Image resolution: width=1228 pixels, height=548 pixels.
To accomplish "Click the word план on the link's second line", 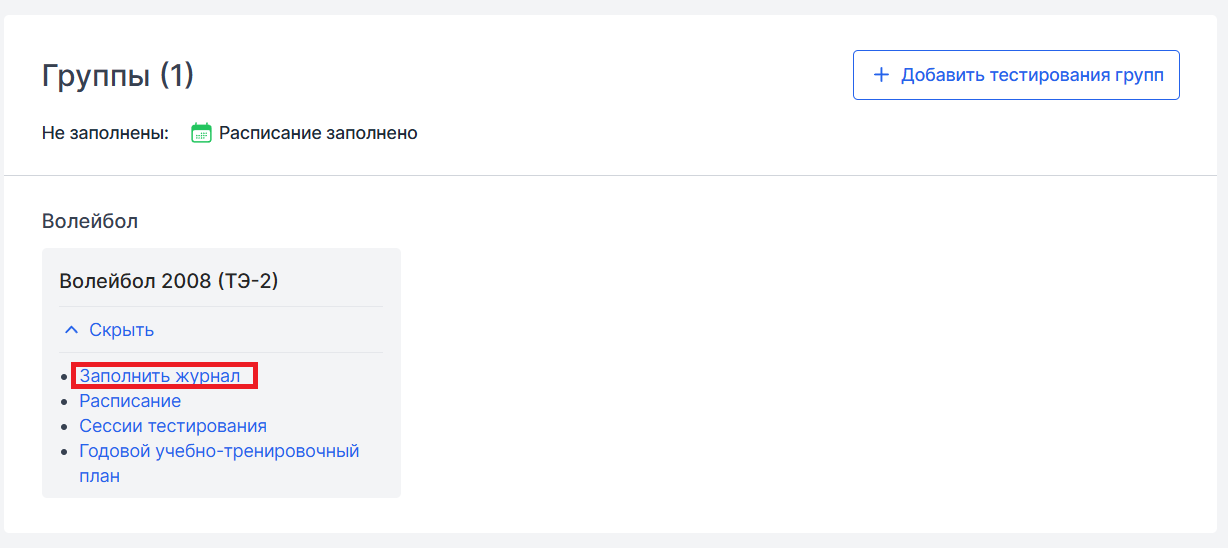I will click(x=100, y=476).
